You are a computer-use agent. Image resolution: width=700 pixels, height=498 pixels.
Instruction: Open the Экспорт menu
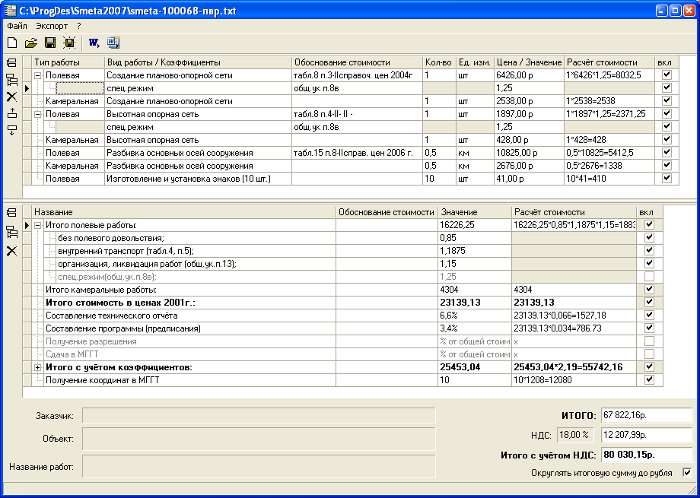(52, 26)
